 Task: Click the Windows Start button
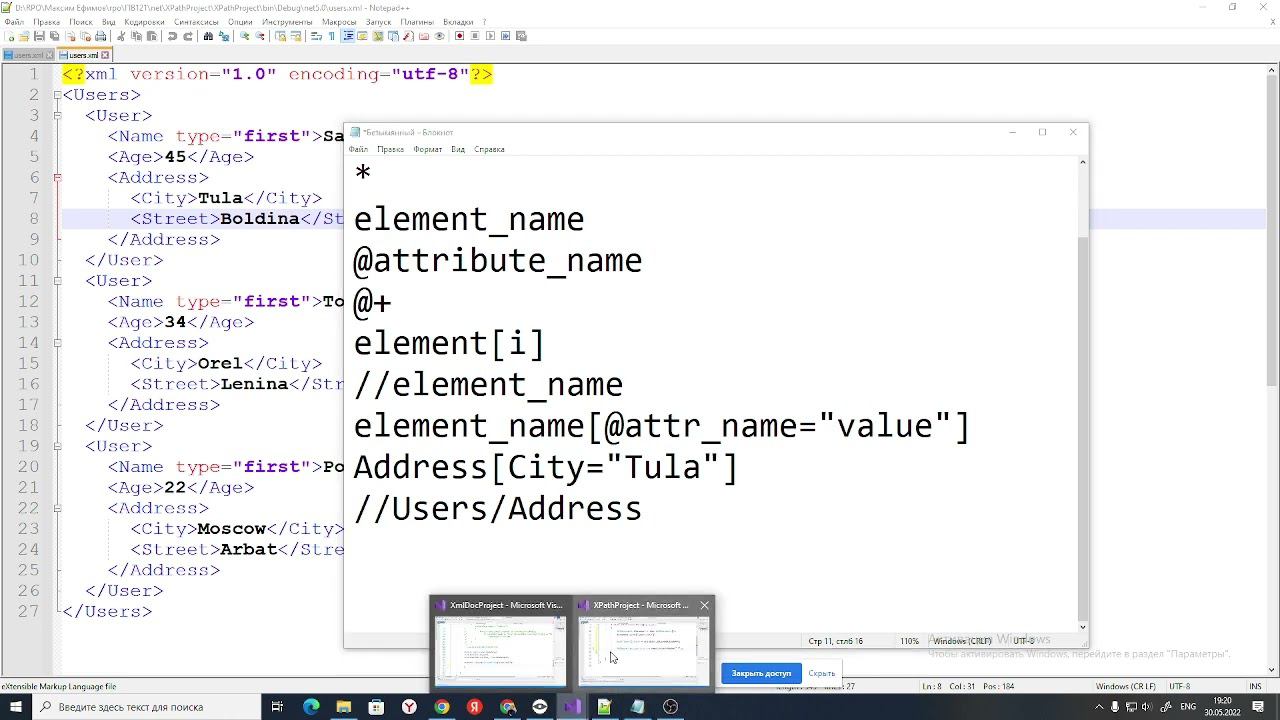16,707
